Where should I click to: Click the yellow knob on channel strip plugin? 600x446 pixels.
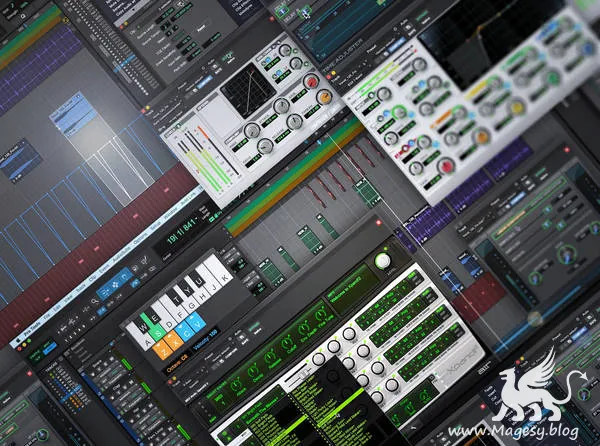[x=517, y=107]
